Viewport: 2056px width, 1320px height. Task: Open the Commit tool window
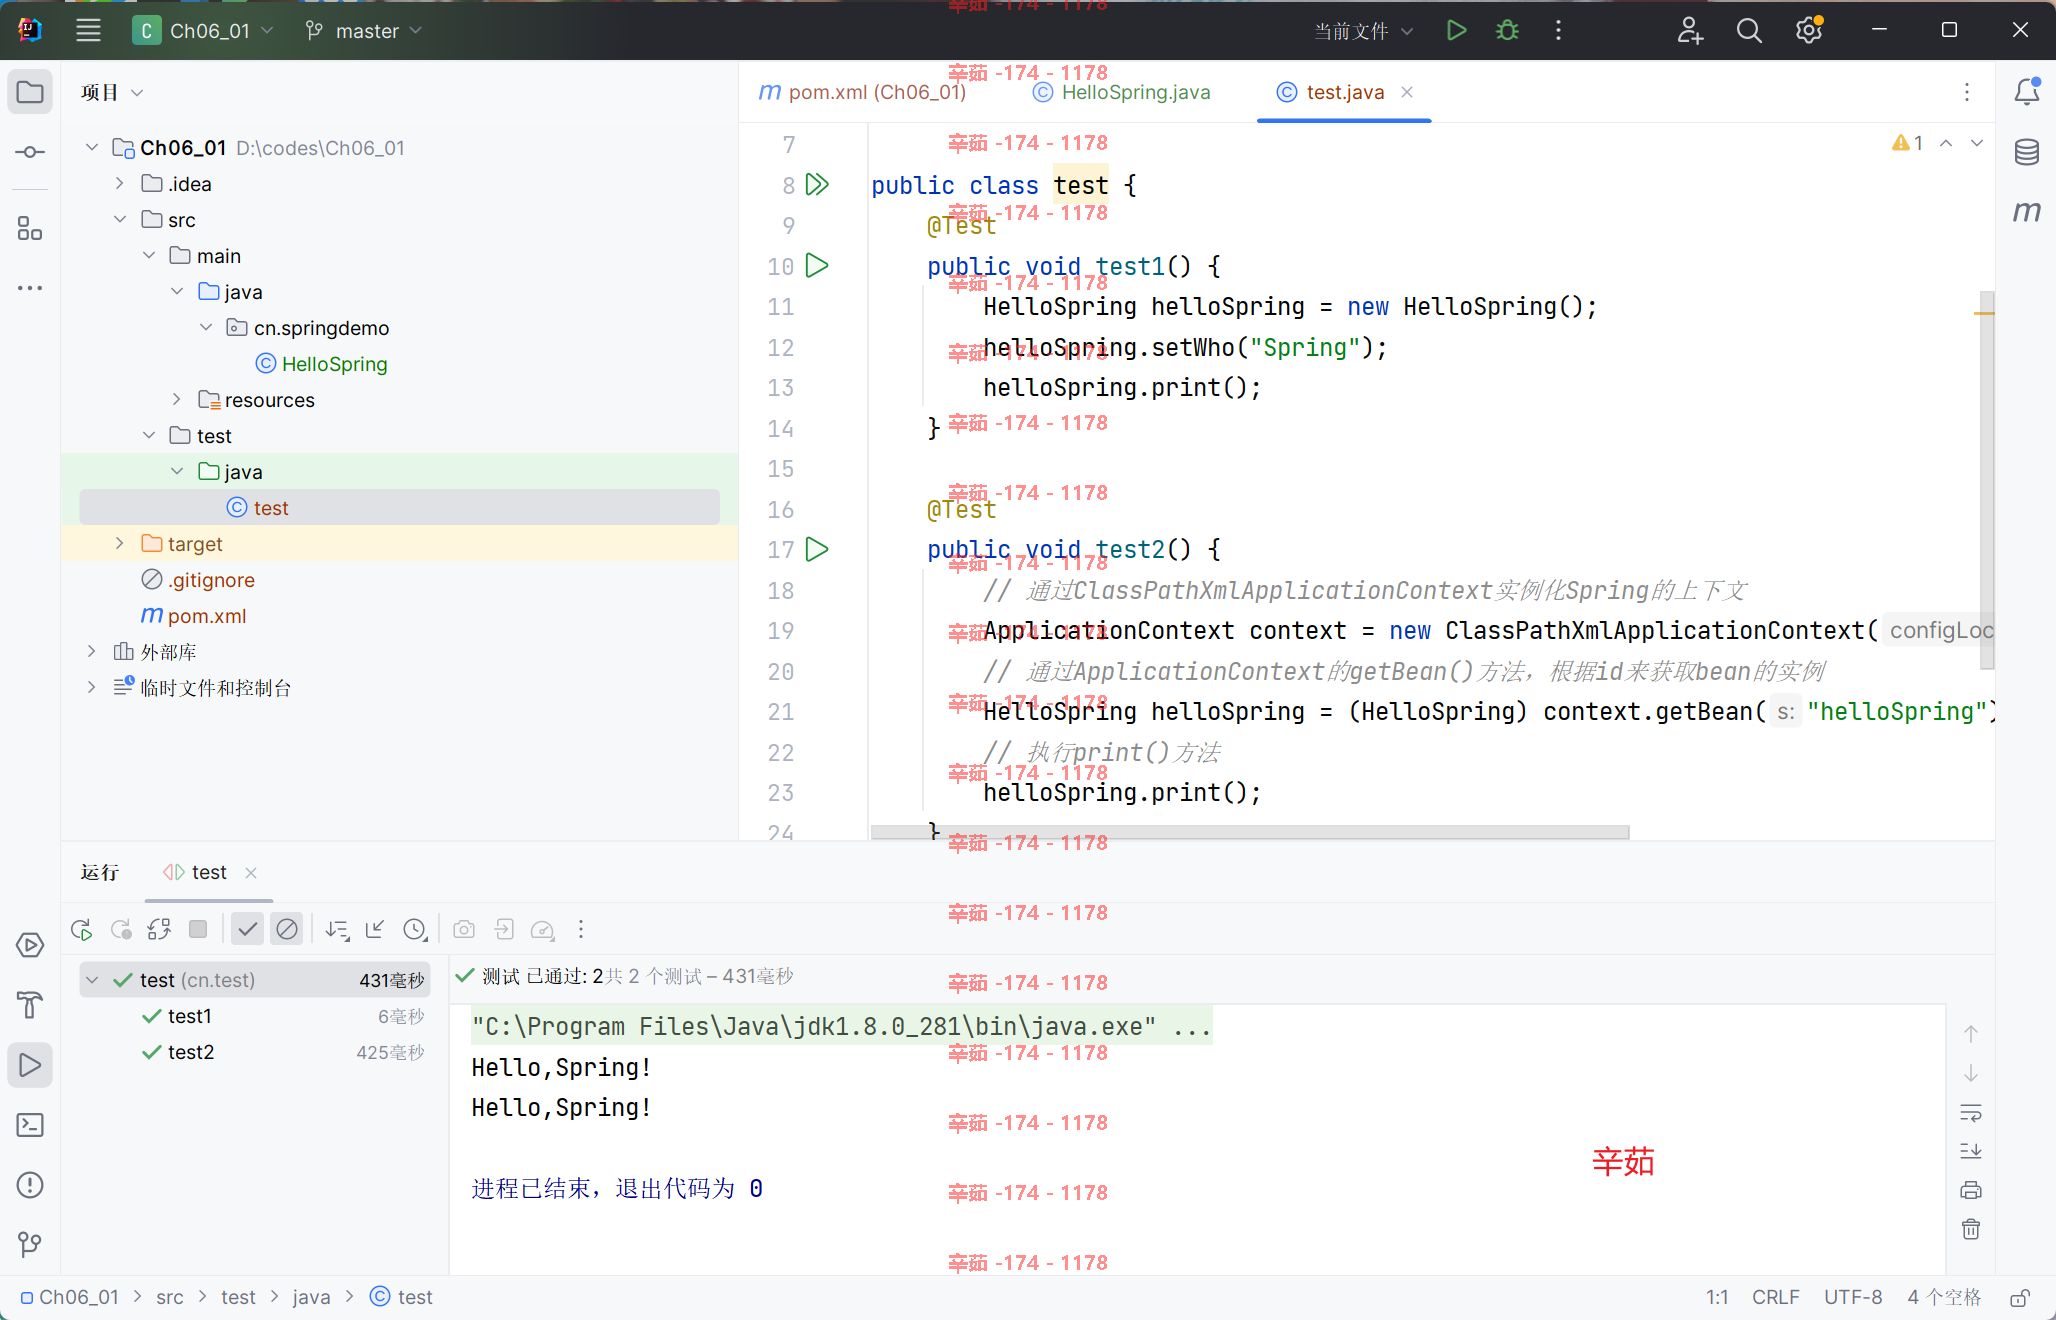[x=30, y=152]
